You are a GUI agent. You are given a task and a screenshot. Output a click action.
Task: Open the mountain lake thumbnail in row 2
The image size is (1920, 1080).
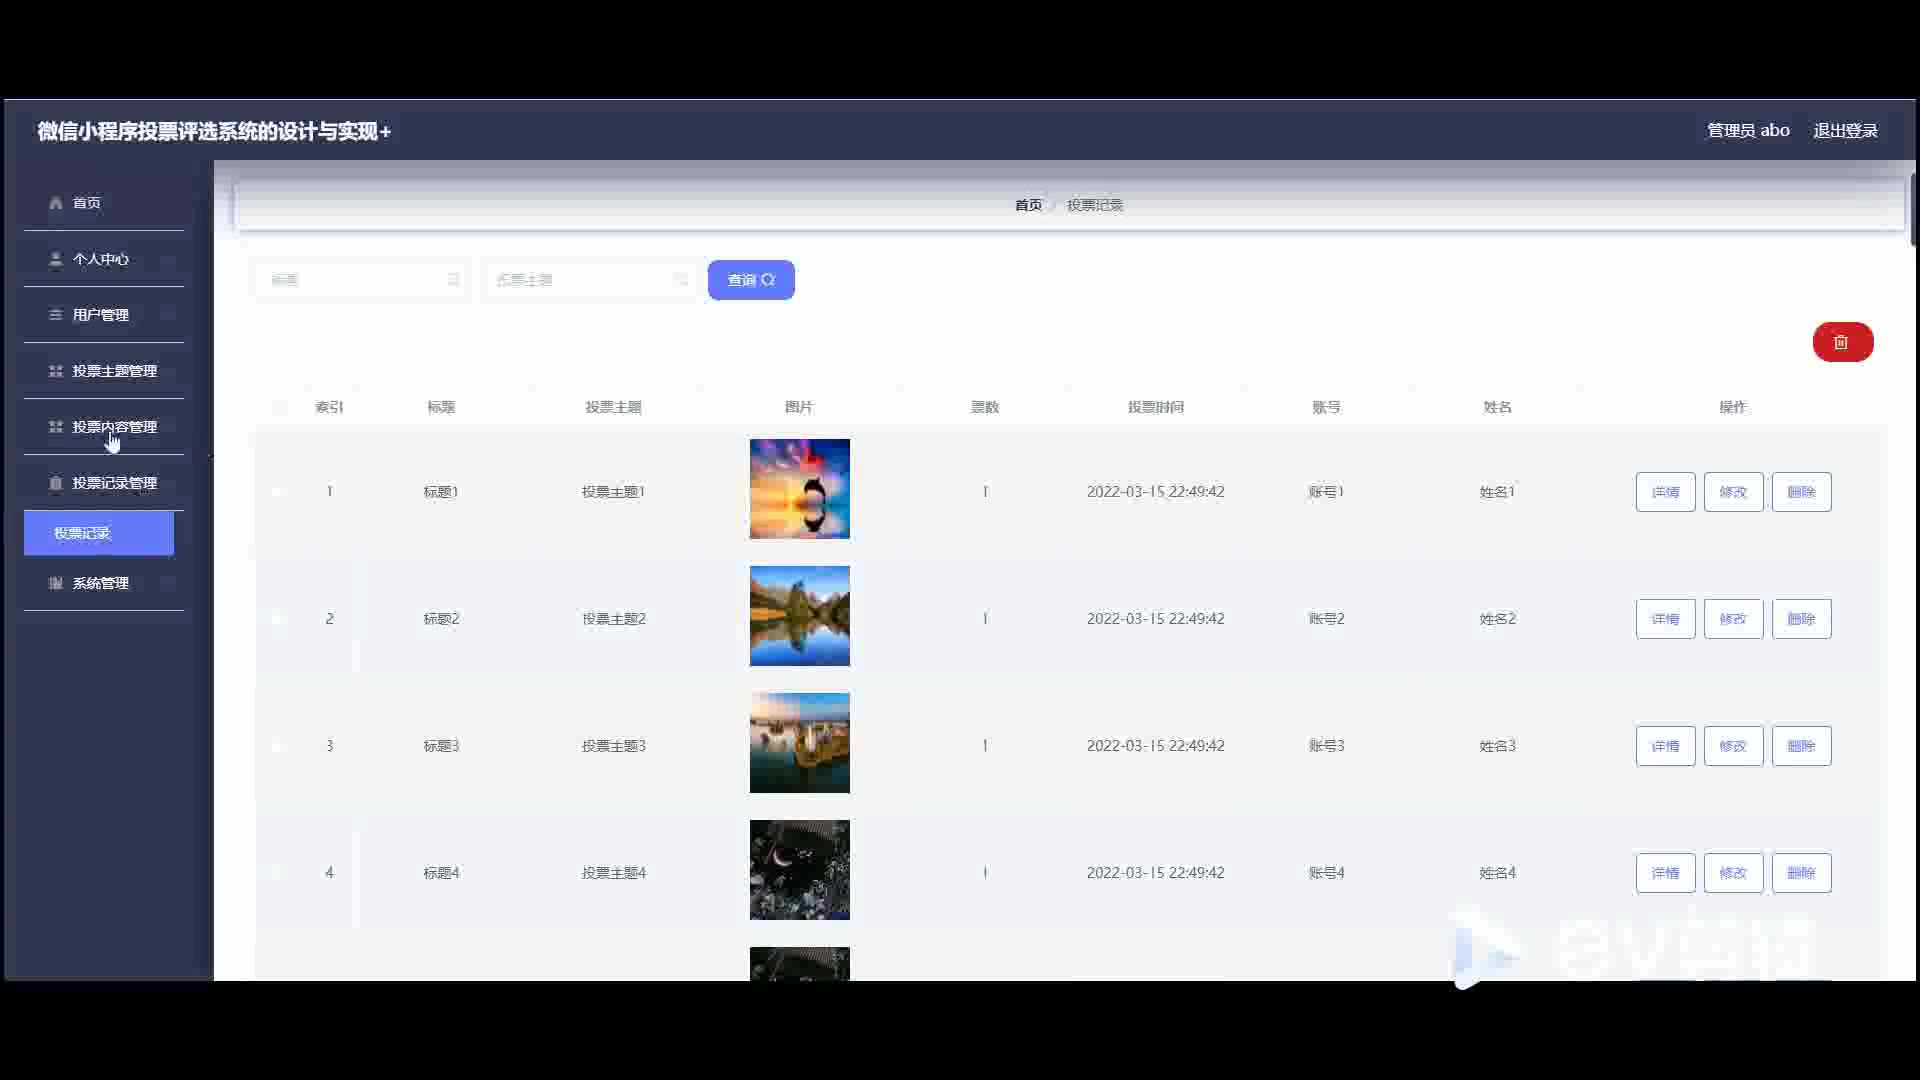tap(800, 616)
